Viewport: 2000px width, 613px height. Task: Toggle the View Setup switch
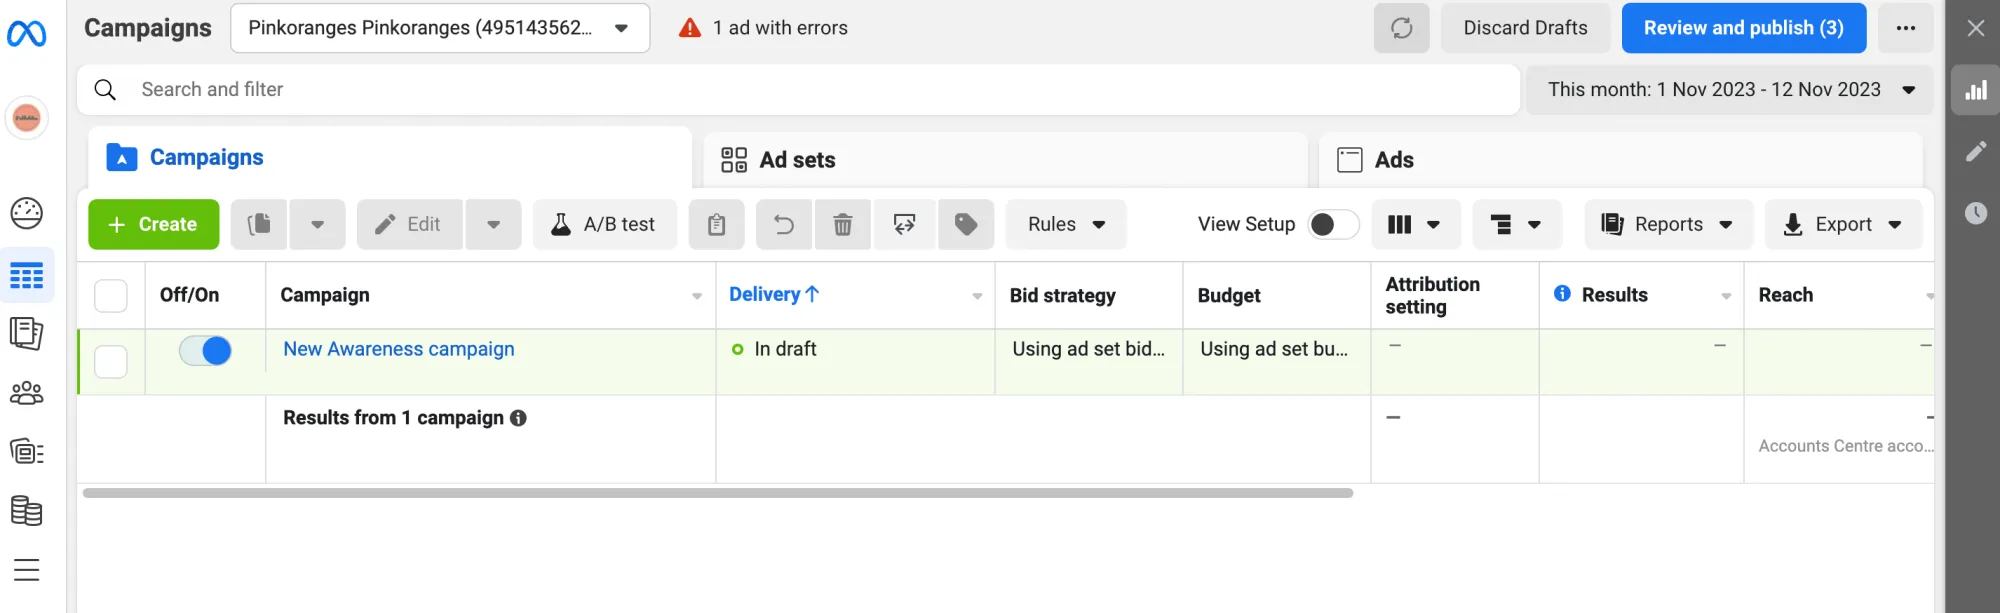click(x=1333, y=225)
